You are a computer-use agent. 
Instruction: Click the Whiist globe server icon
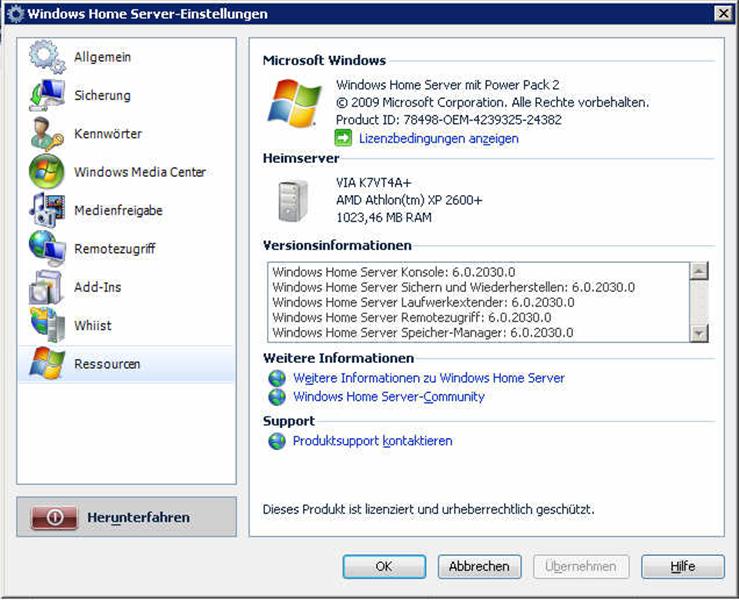click(47, 325)
